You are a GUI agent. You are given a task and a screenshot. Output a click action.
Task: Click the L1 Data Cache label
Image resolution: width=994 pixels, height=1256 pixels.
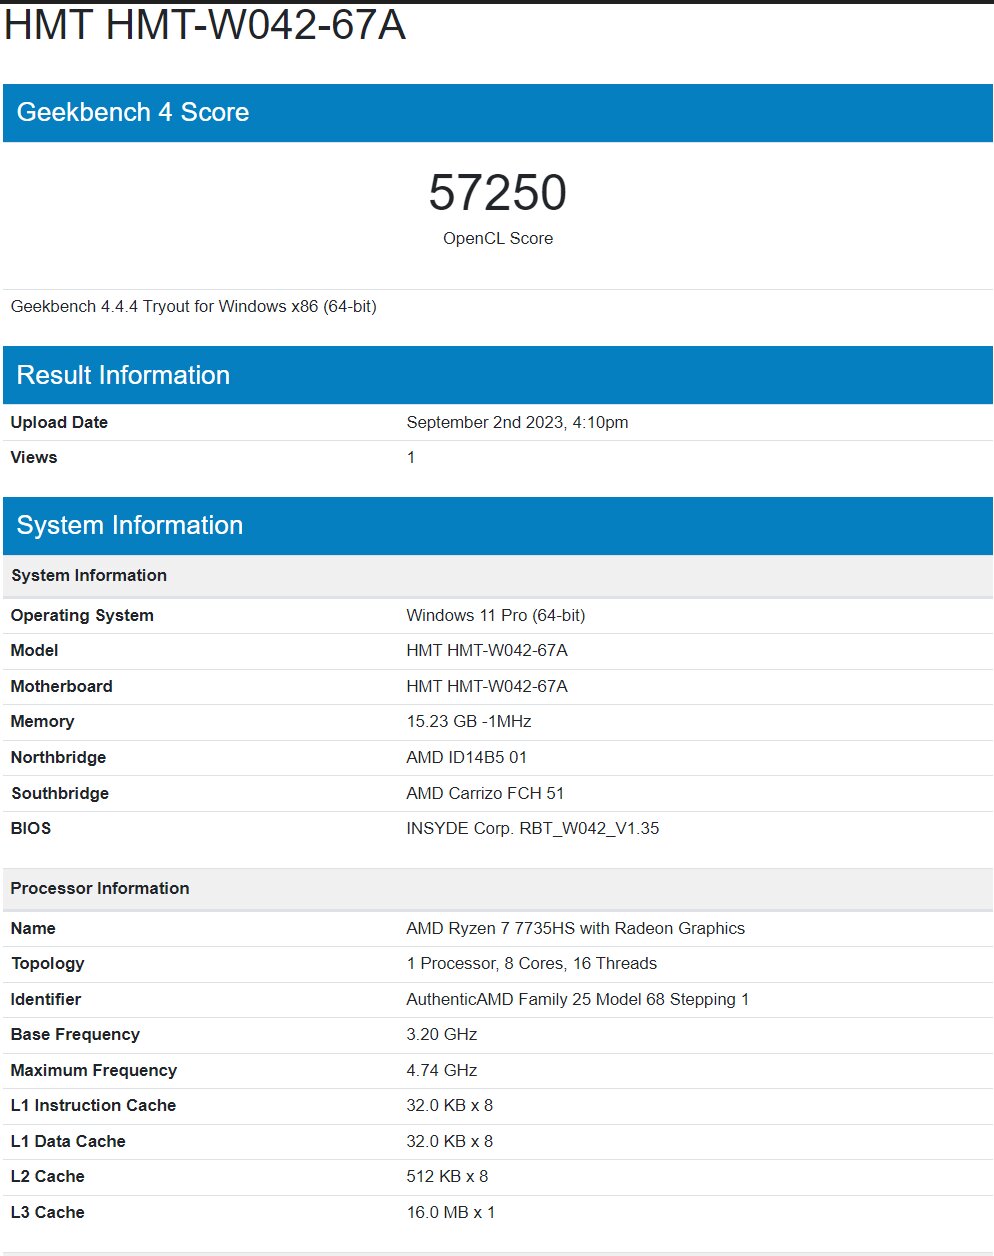tap(68, 1141)
